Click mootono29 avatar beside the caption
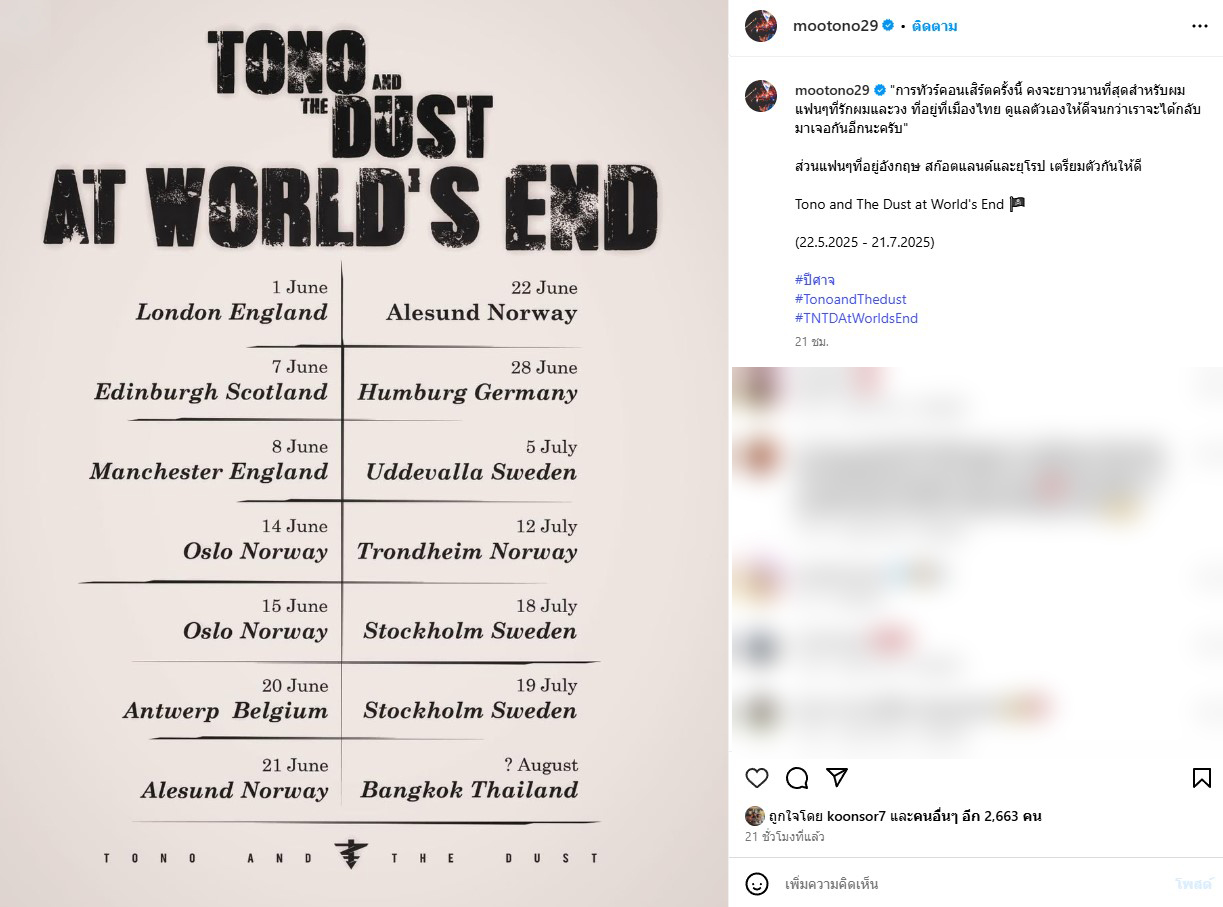This screenshot has width=1223, height=907. 761,96
